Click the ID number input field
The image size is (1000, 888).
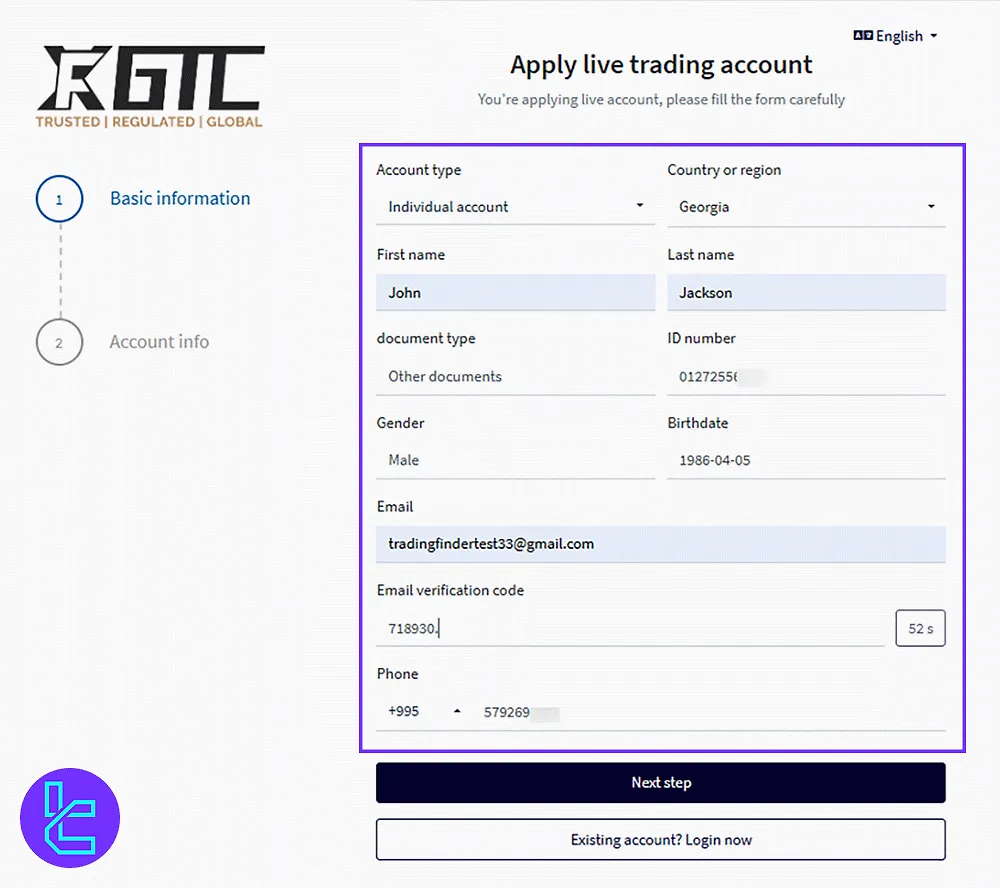[x=806, y=376]
